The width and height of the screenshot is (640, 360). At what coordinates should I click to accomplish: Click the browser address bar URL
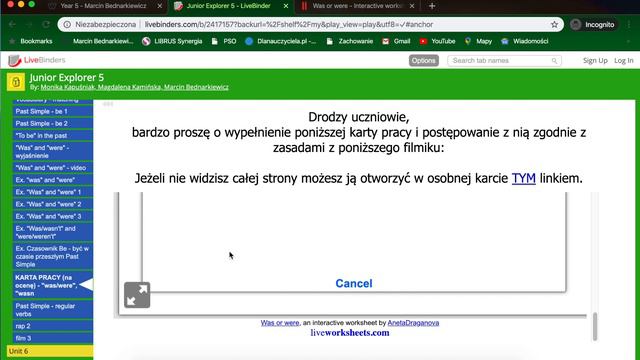289,24
